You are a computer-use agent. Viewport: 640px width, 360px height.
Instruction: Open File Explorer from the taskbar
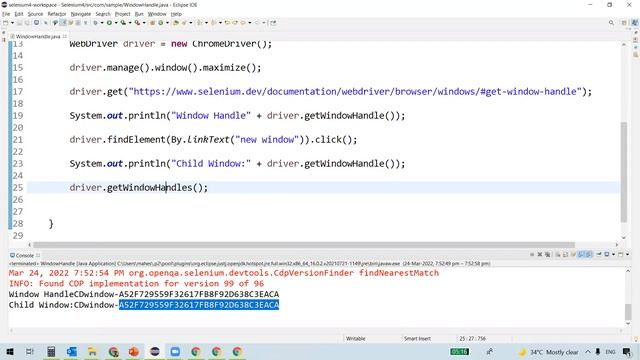pos(93,351)
